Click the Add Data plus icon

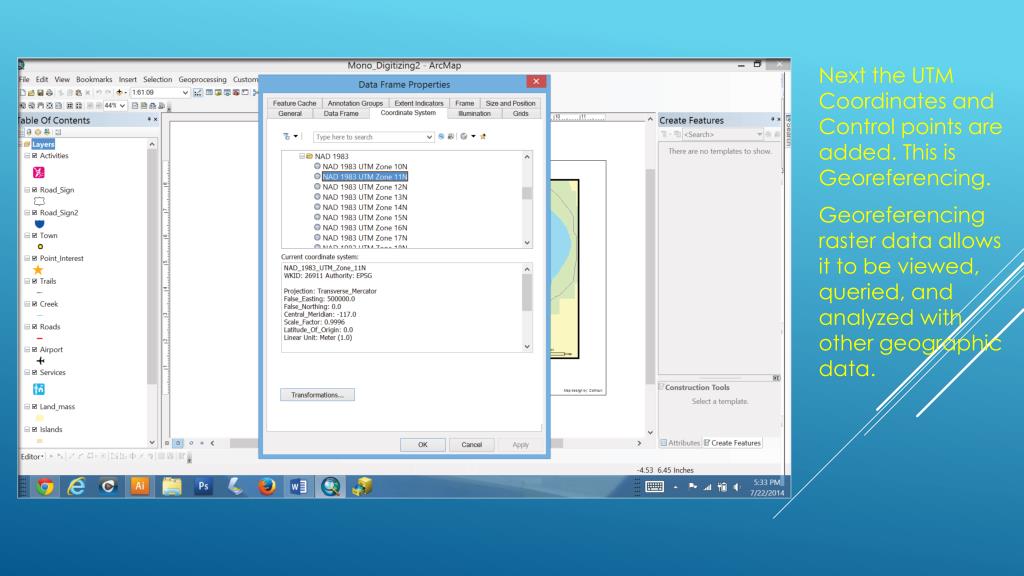point(120,93)
